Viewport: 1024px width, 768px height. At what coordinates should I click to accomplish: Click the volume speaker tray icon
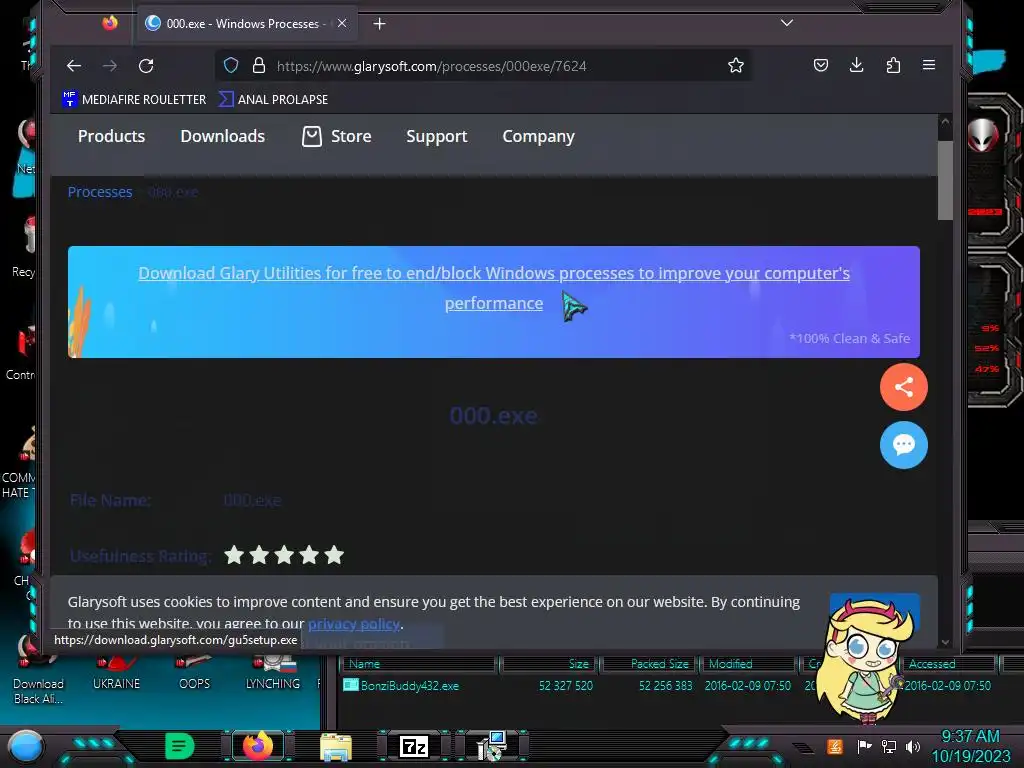tap(913, 746)
